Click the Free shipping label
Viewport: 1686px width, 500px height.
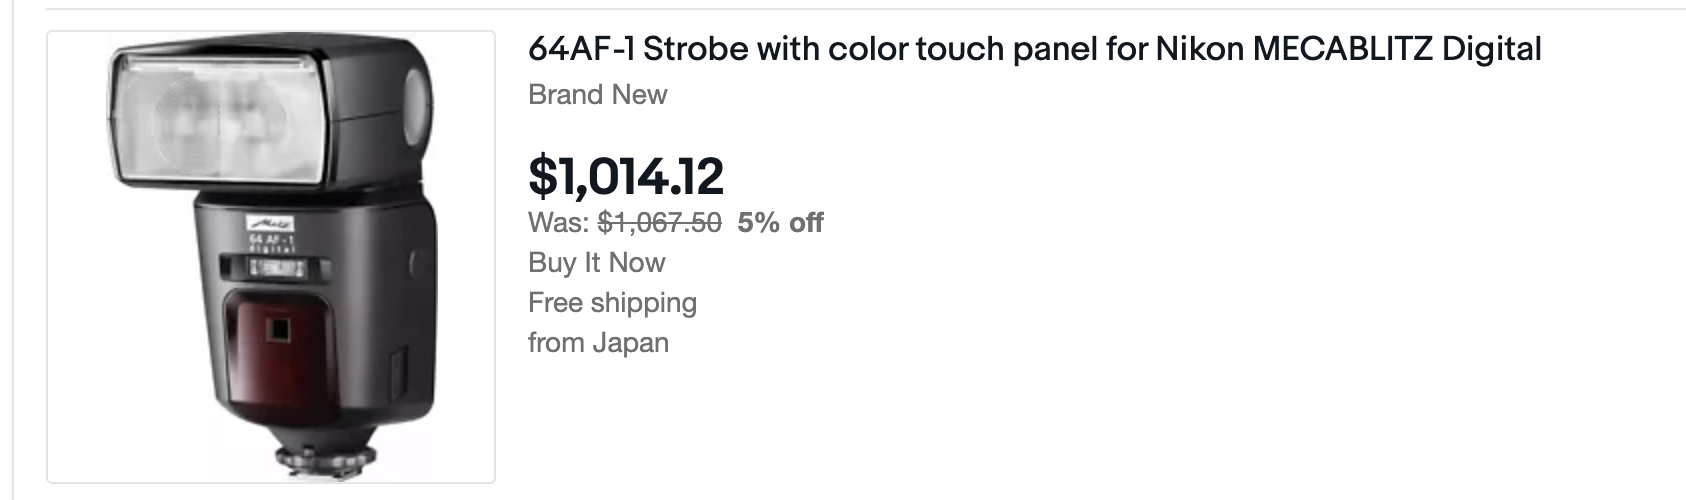coord(612,302)
